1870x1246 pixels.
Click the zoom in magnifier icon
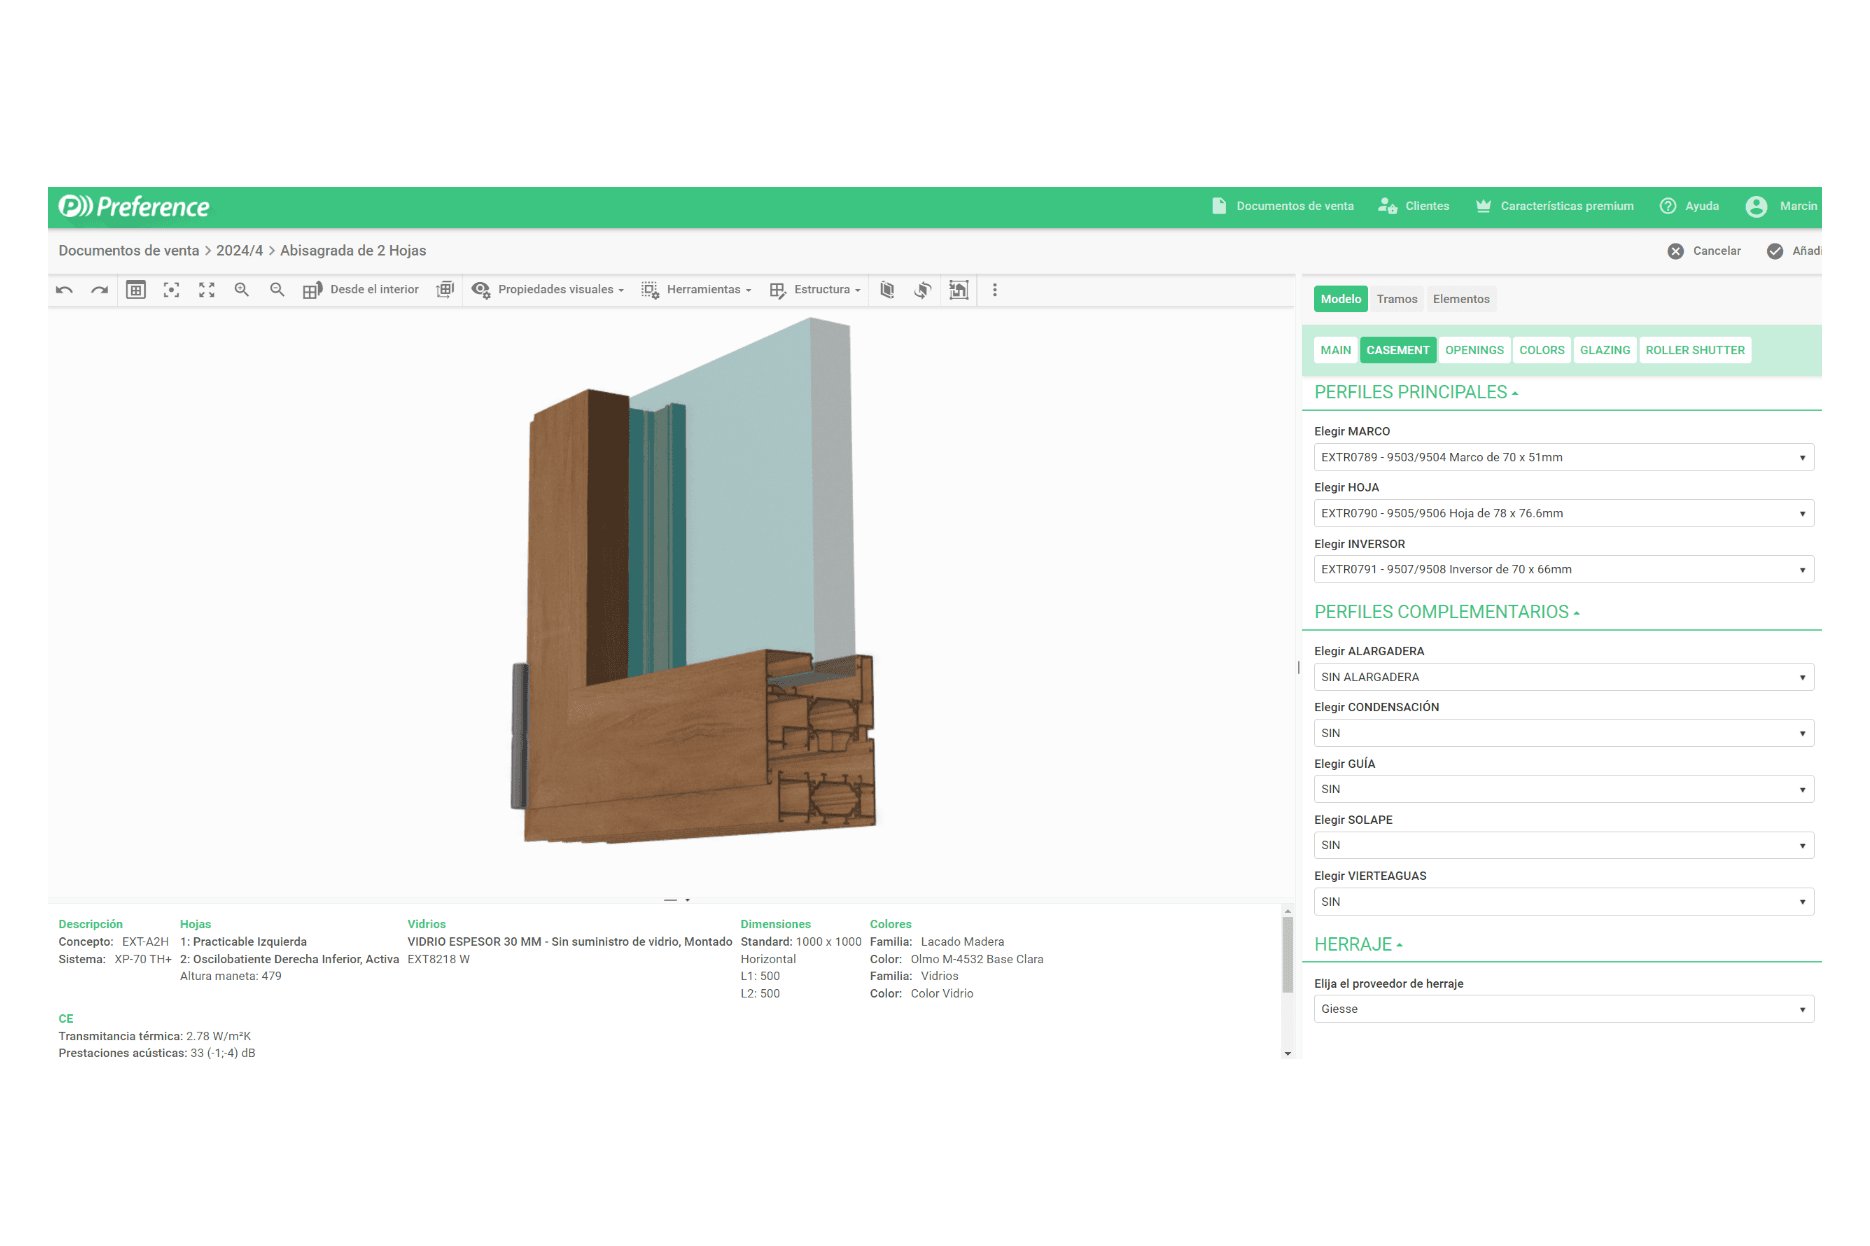pos(241,290)
